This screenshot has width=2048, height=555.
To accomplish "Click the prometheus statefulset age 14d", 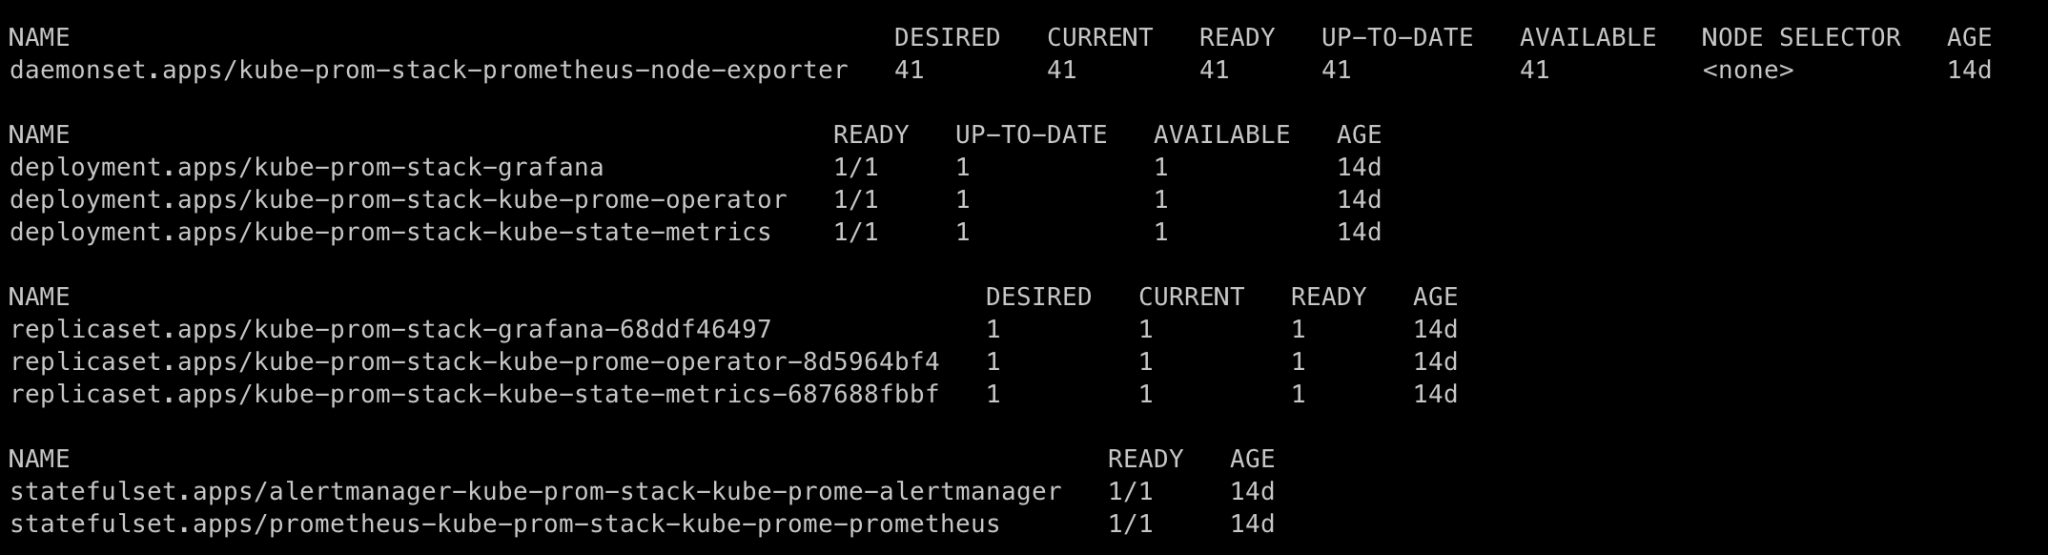I will click(x=1252, y=524).
